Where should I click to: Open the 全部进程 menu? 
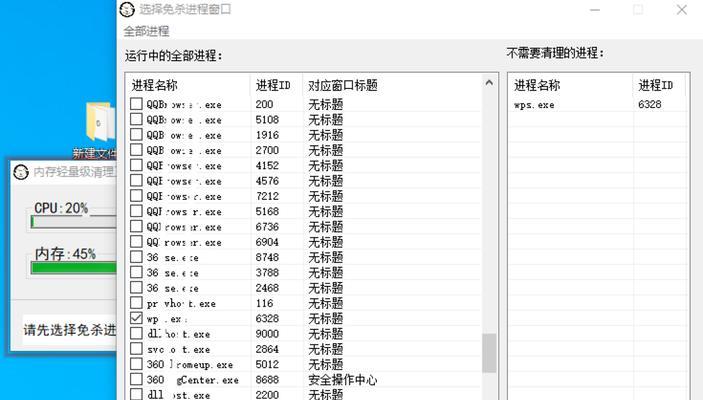(x=146, y=31)
